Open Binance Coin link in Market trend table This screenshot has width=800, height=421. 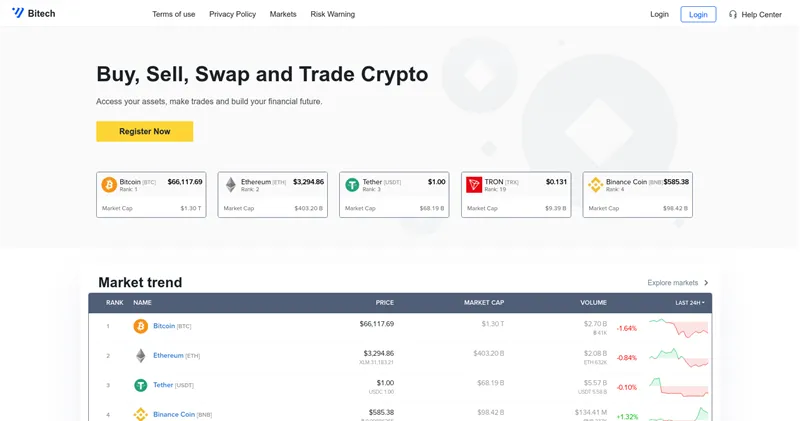pyautogui.click(x=174, y=414)
